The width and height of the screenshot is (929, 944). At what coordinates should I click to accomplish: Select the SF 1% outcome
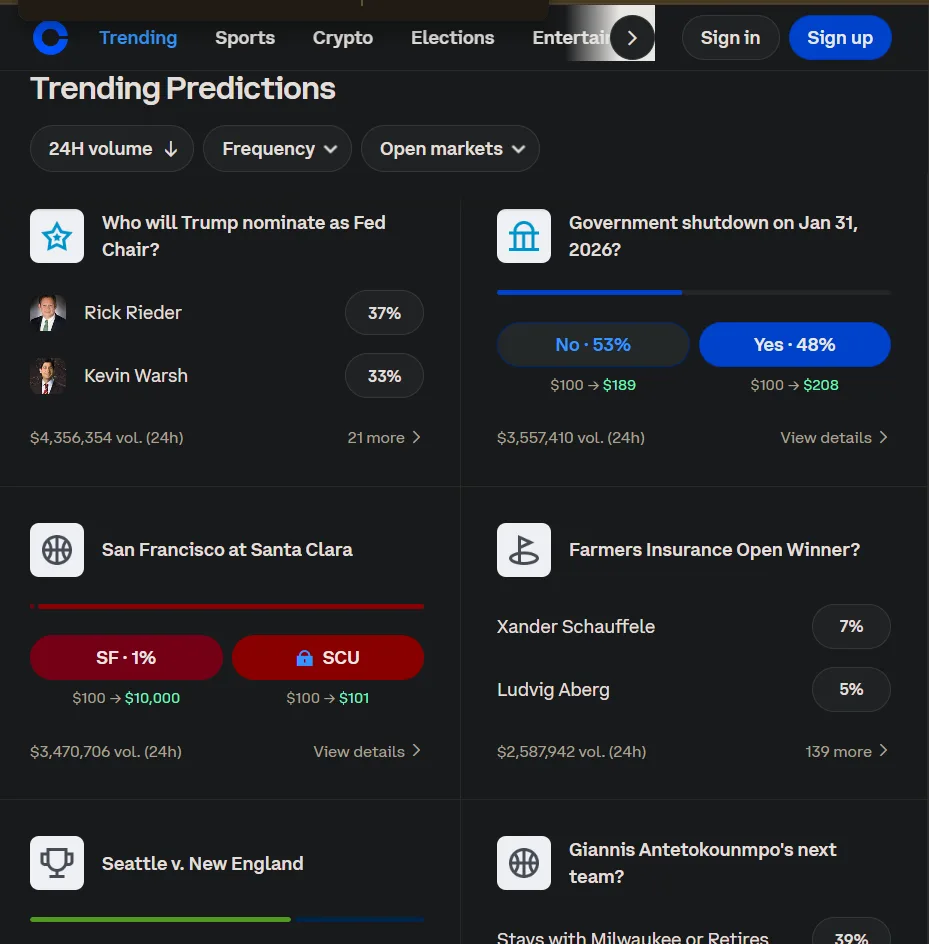(x=126, y=657)
